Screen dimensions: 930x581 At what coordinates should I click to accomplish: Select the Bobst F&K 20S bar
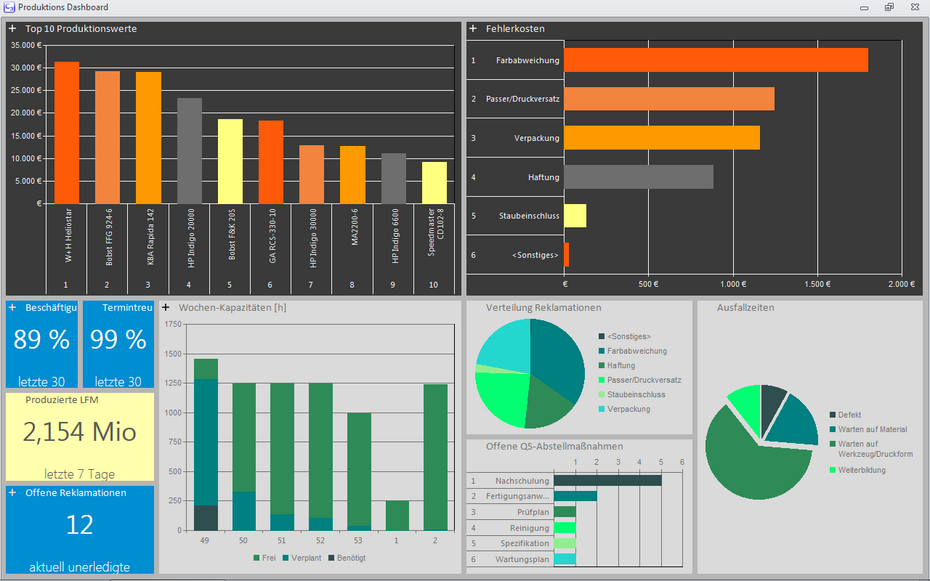point(230,161)
